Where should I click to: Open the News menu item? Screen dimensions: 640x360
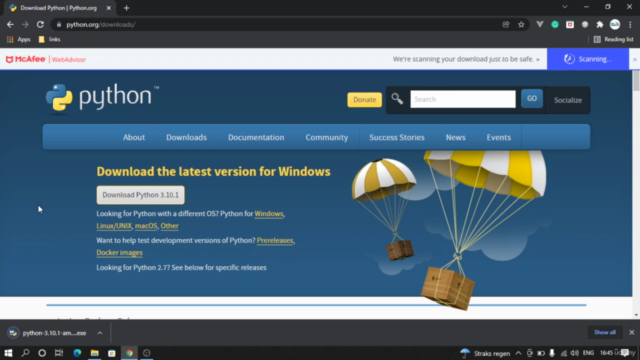click(x=456, y=138)
